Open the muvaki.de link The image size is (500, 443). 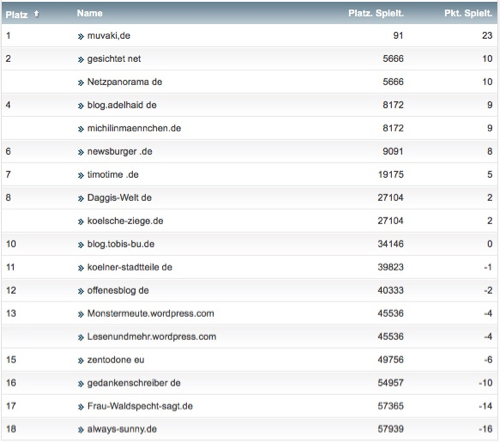[x=109, y=36]
